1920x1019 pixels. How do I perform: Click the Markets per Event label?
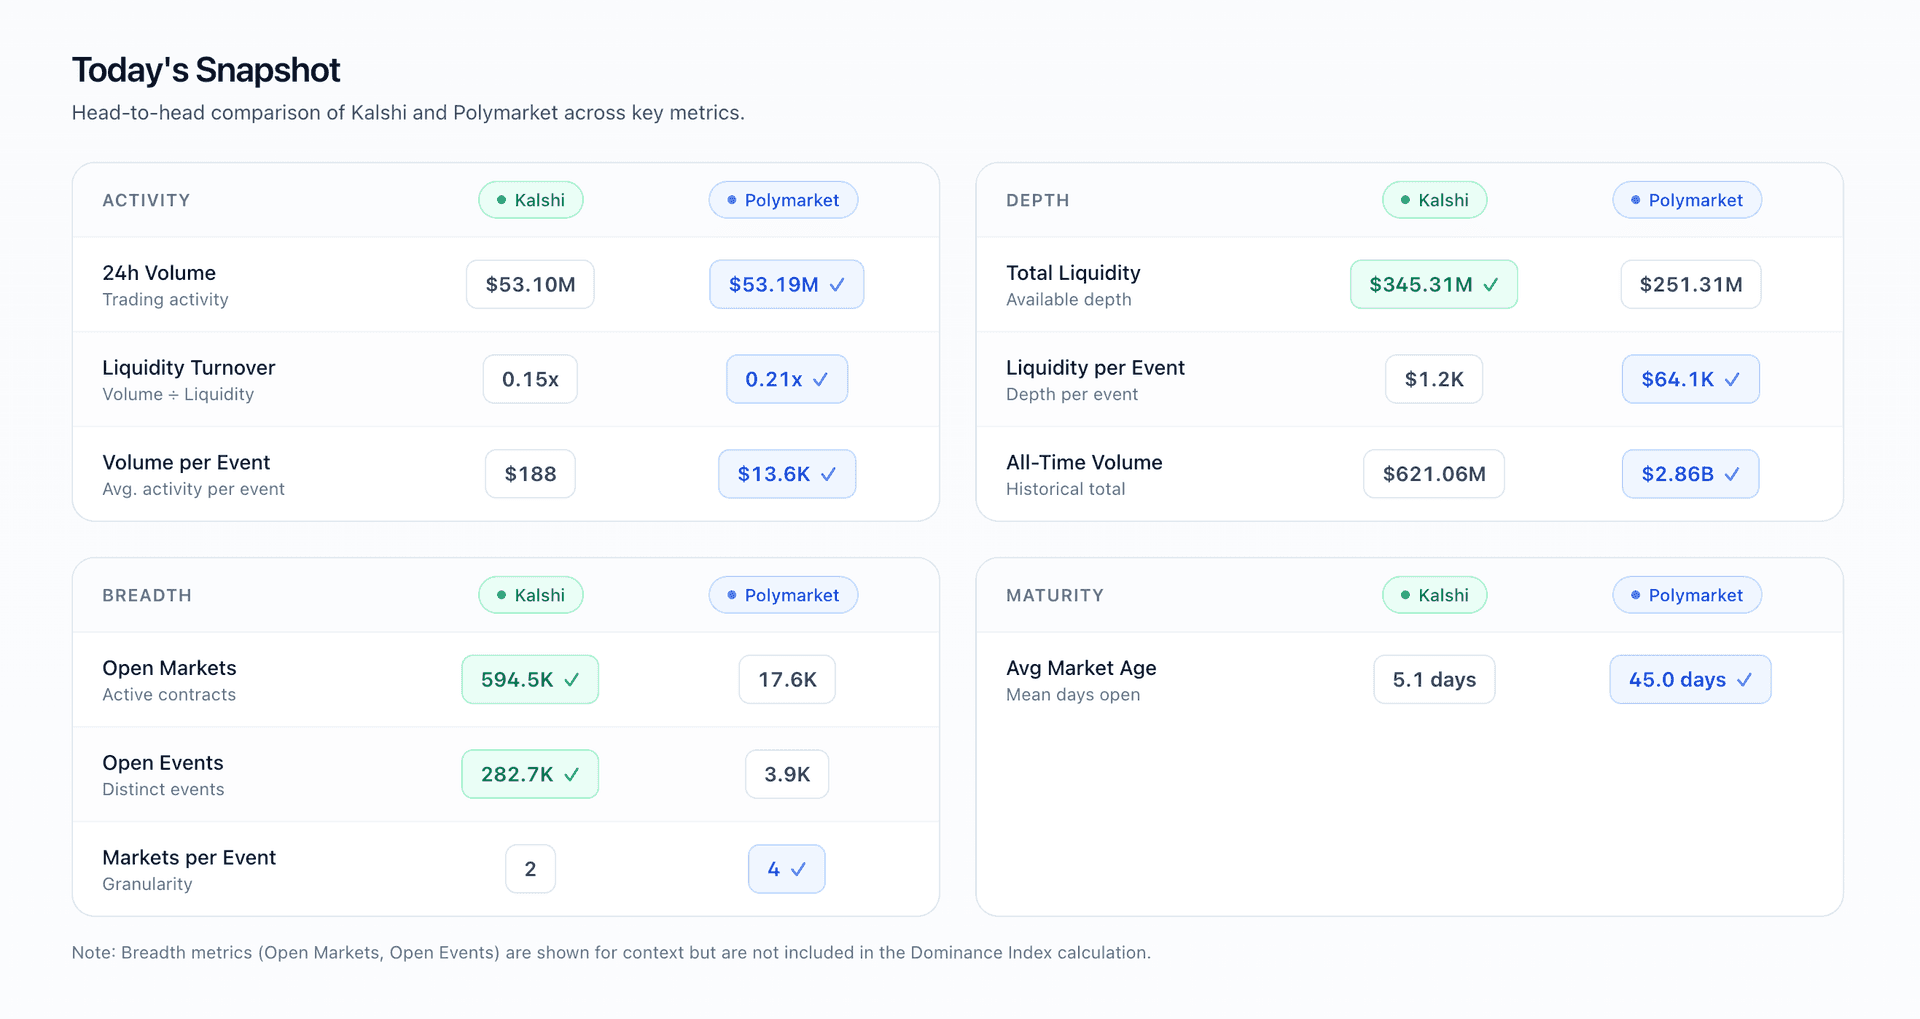(189, 858)
